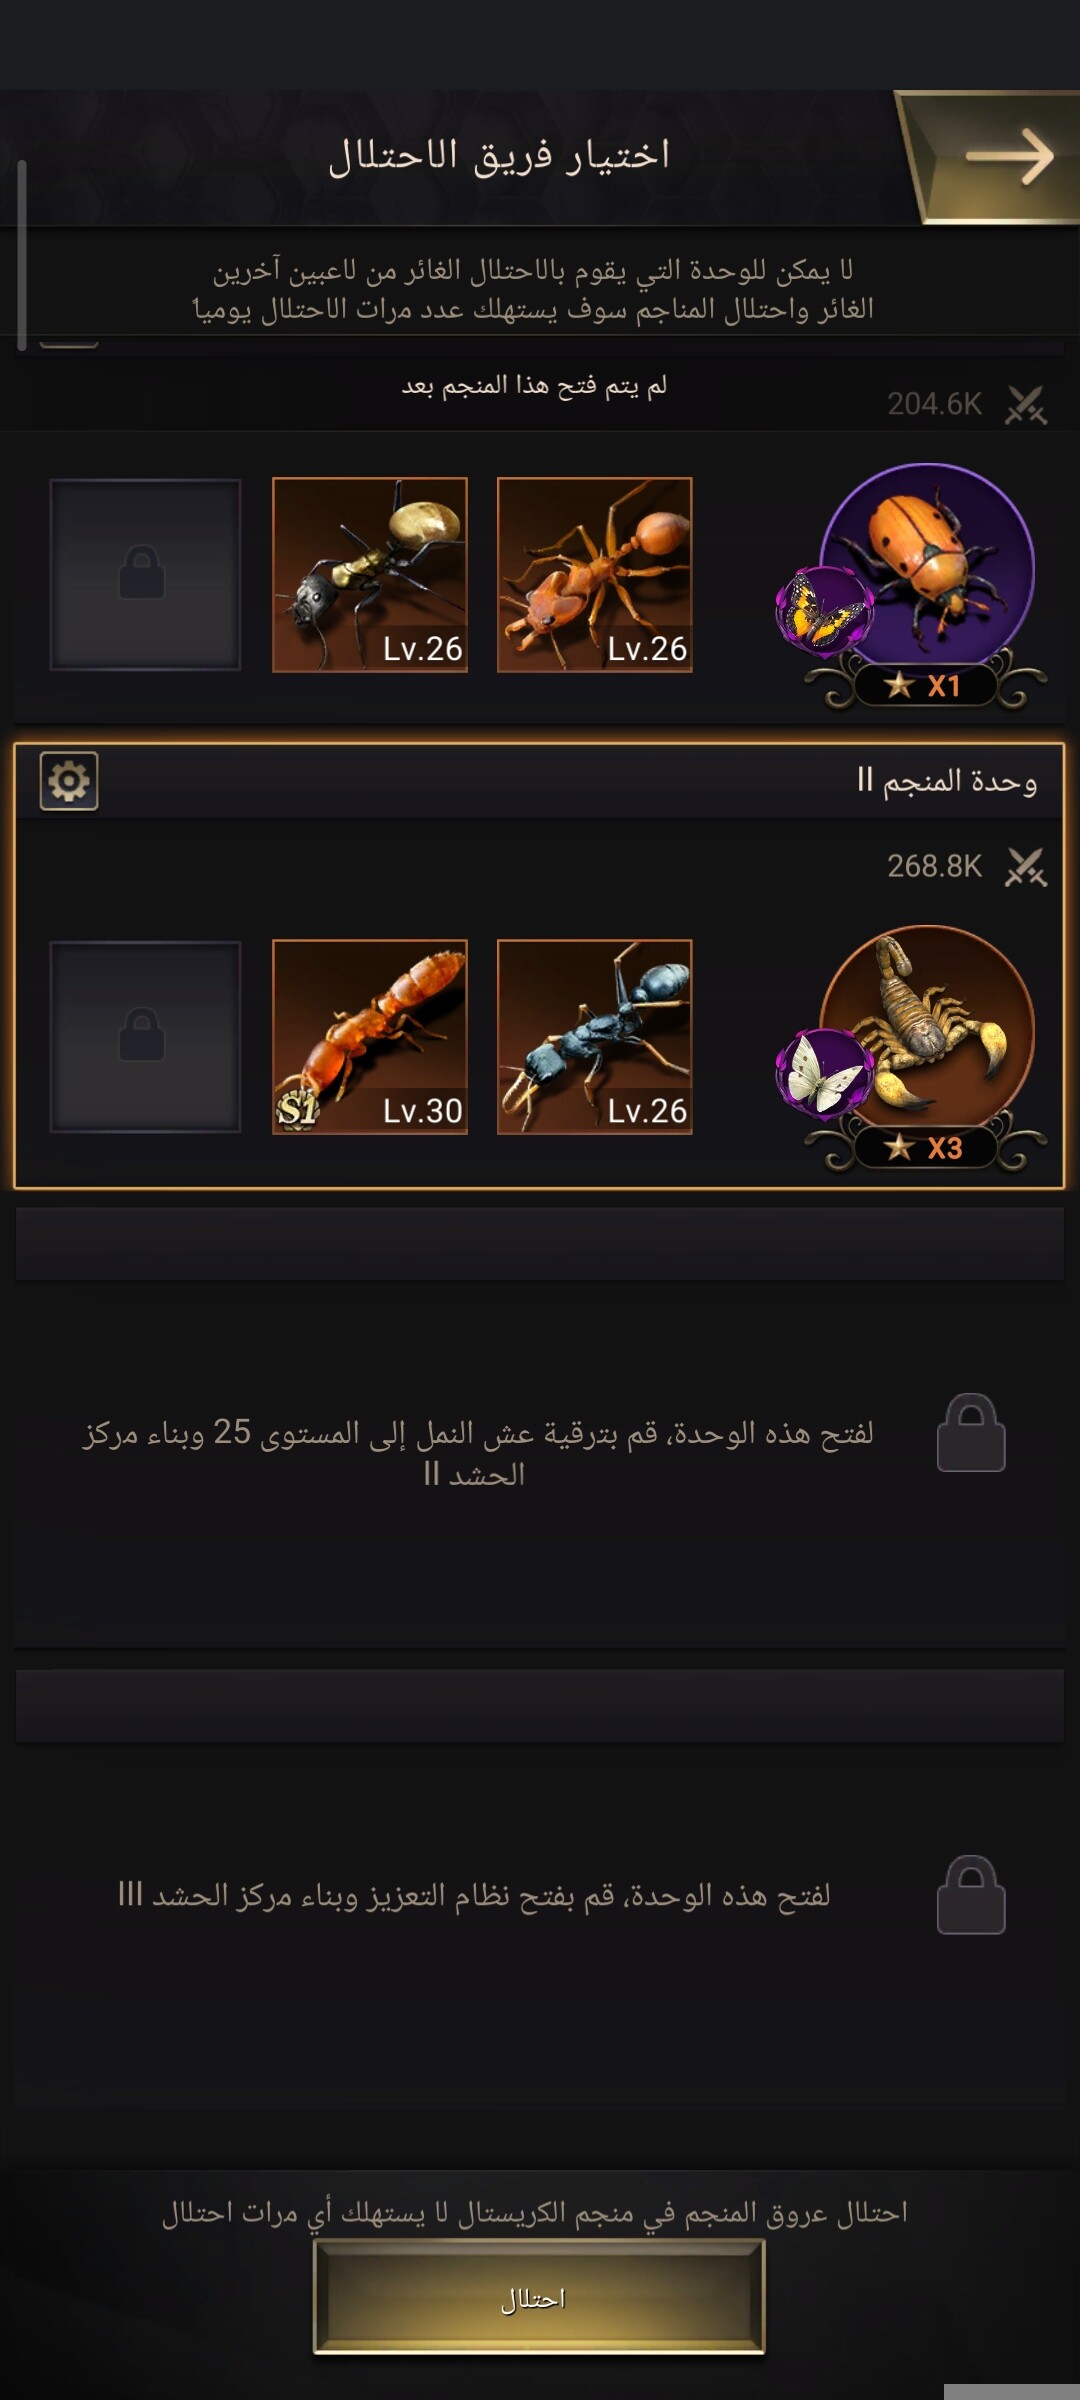Tap the yellow butterfly badge
The height and width of the screenshot is (2400, 1080).
pyautogui.click(x=823, y=610)
